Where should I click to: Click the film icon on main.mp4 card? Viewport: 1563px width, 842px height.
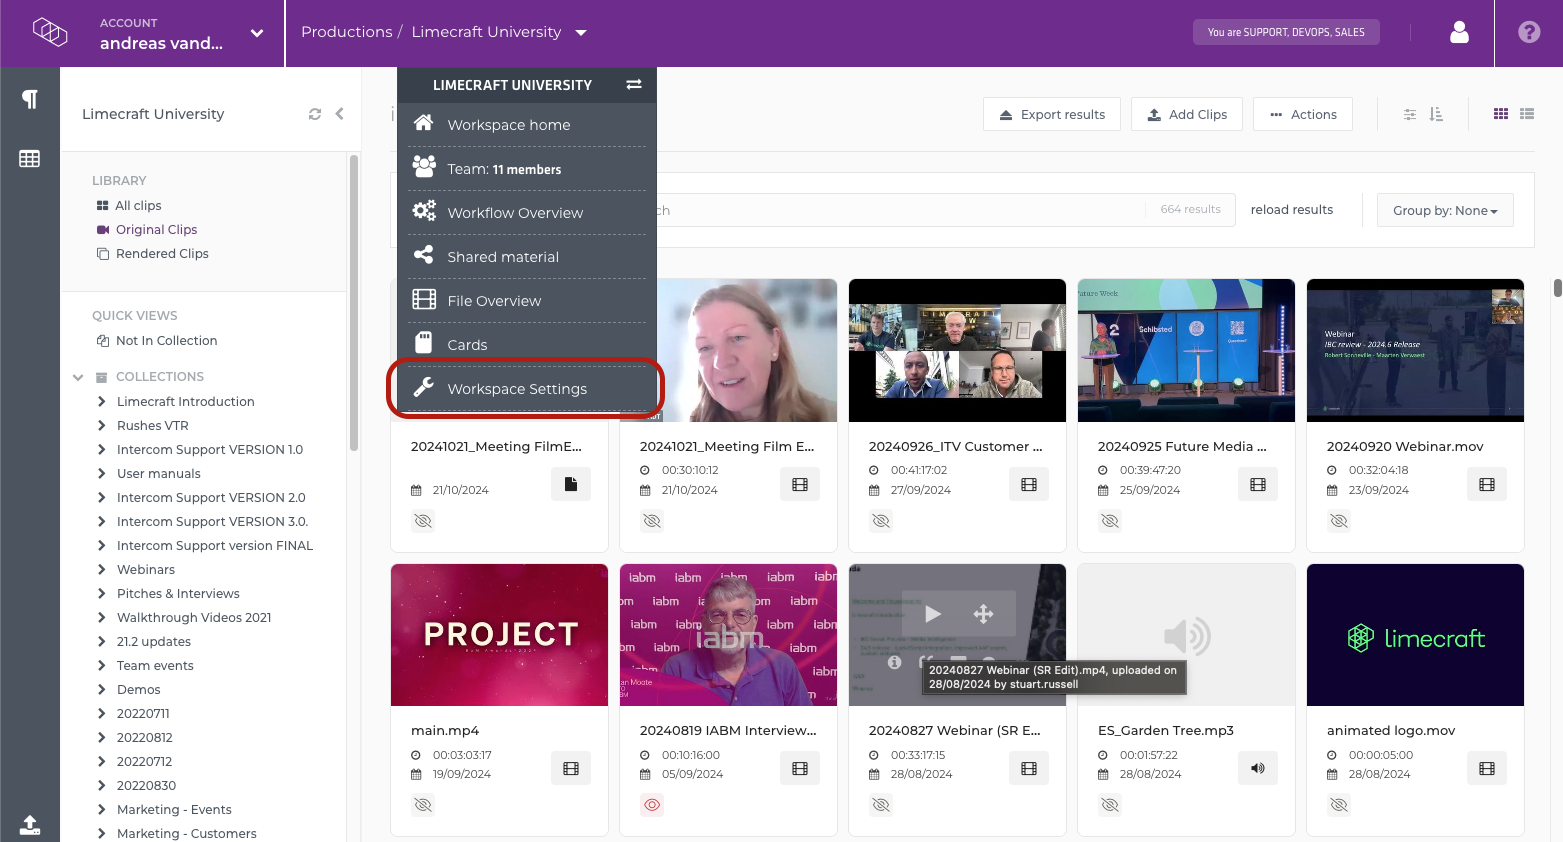point(571,768)
